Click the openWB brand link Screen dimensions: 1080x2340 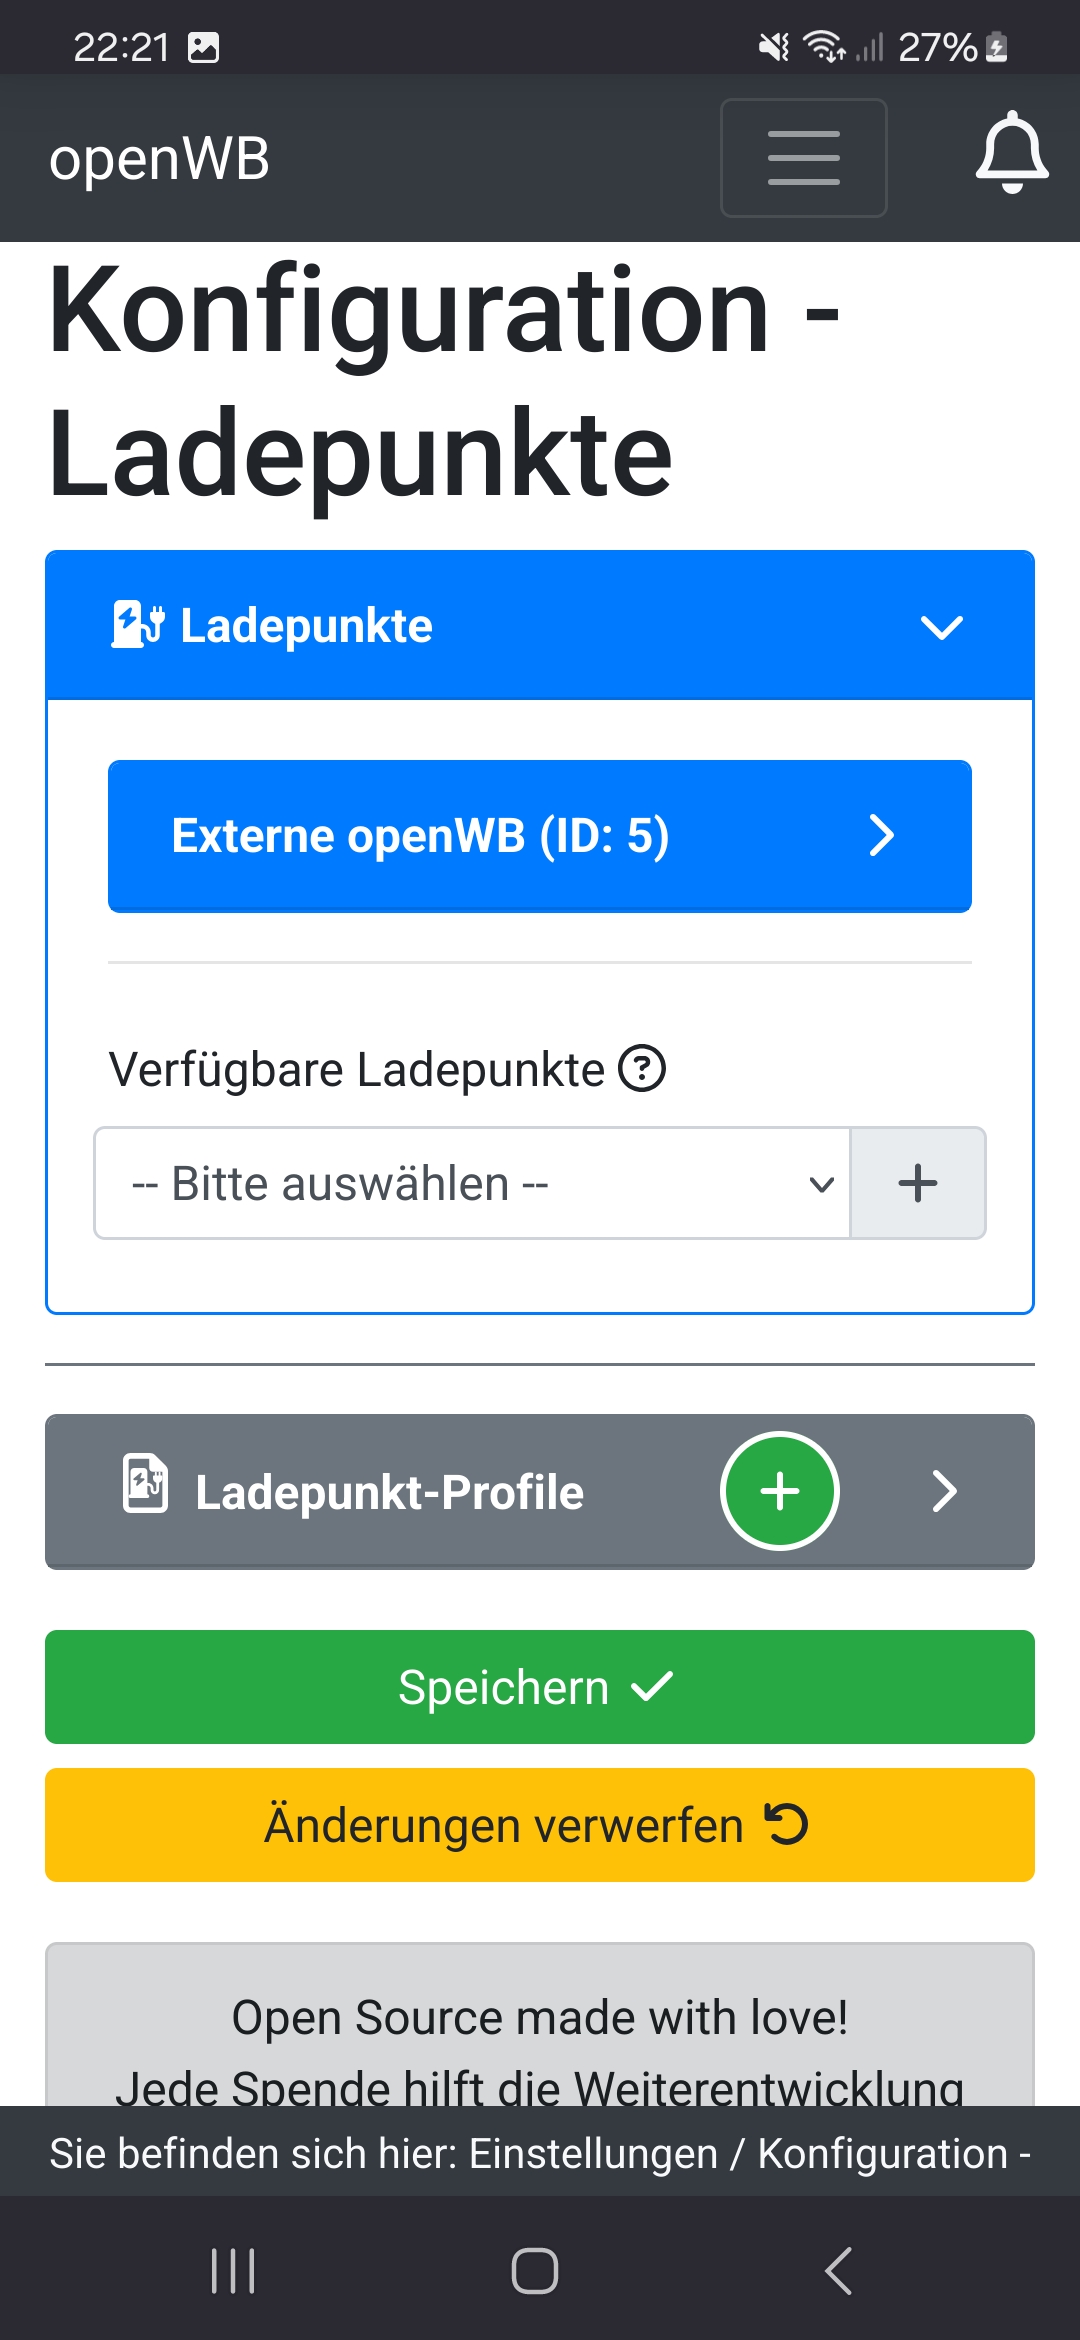tap(160, 159)
